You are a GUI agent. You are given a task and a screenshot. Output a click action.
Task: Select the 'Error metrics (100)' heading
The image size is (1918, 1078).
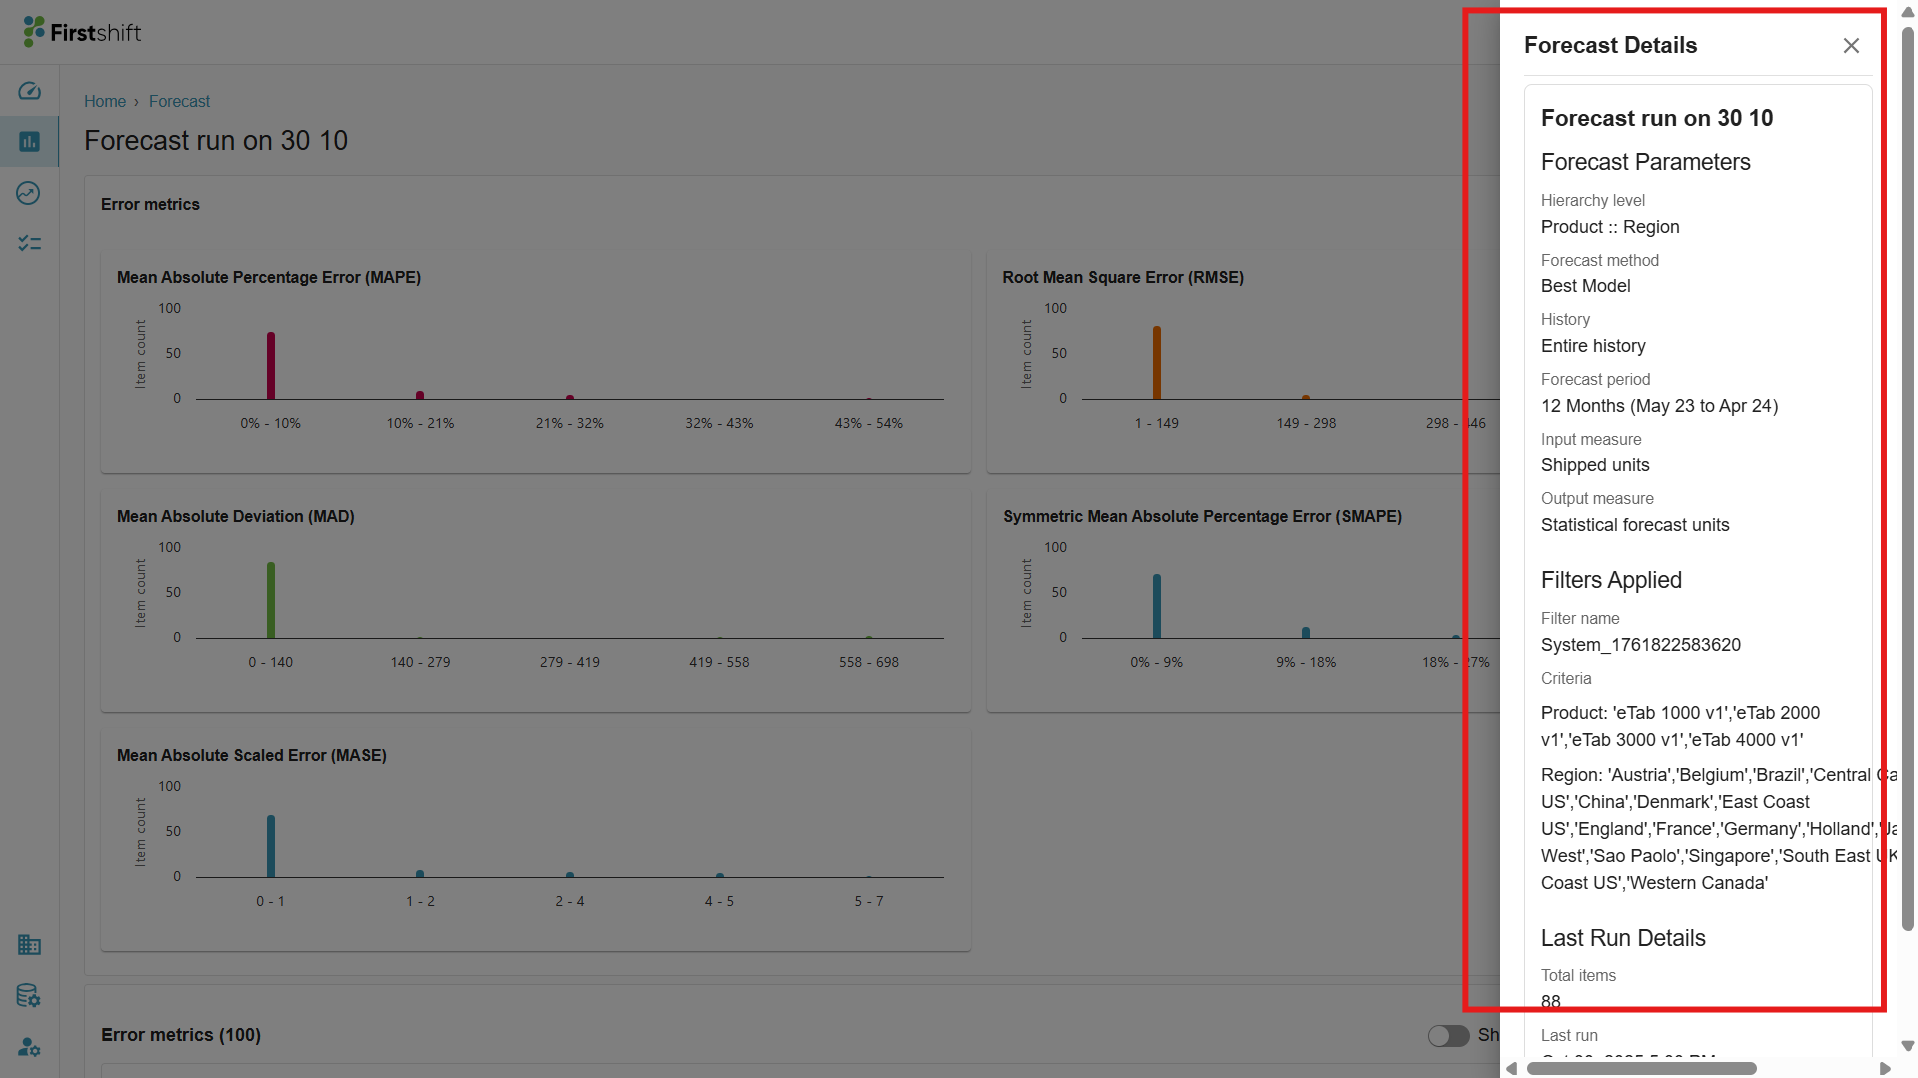[181, 1035]
